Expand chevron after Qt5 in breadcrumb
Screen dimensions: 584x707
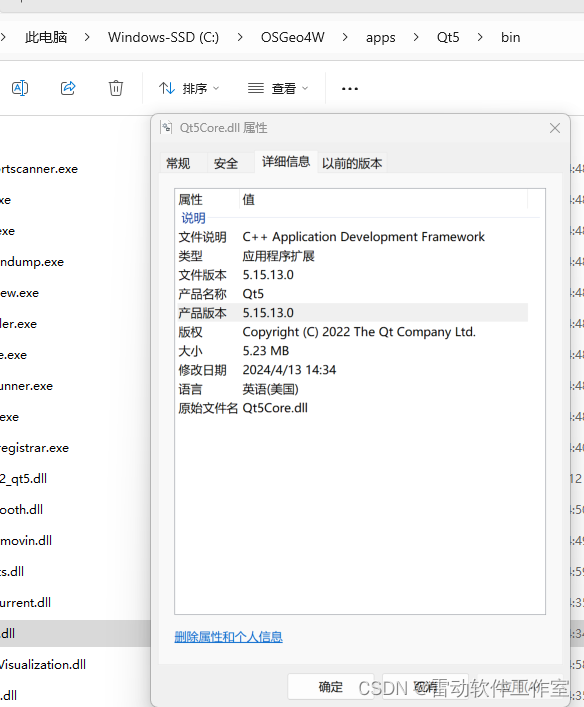coord(480,37)
